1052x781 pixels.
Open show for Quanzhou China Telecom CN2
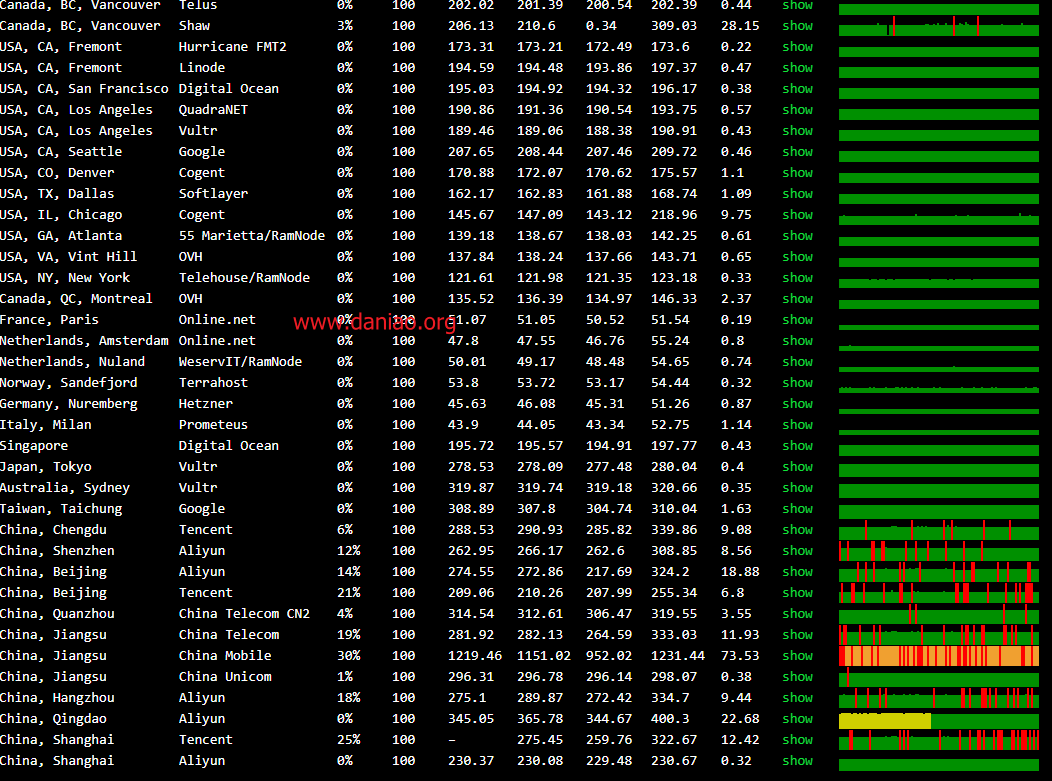[797, 613]
